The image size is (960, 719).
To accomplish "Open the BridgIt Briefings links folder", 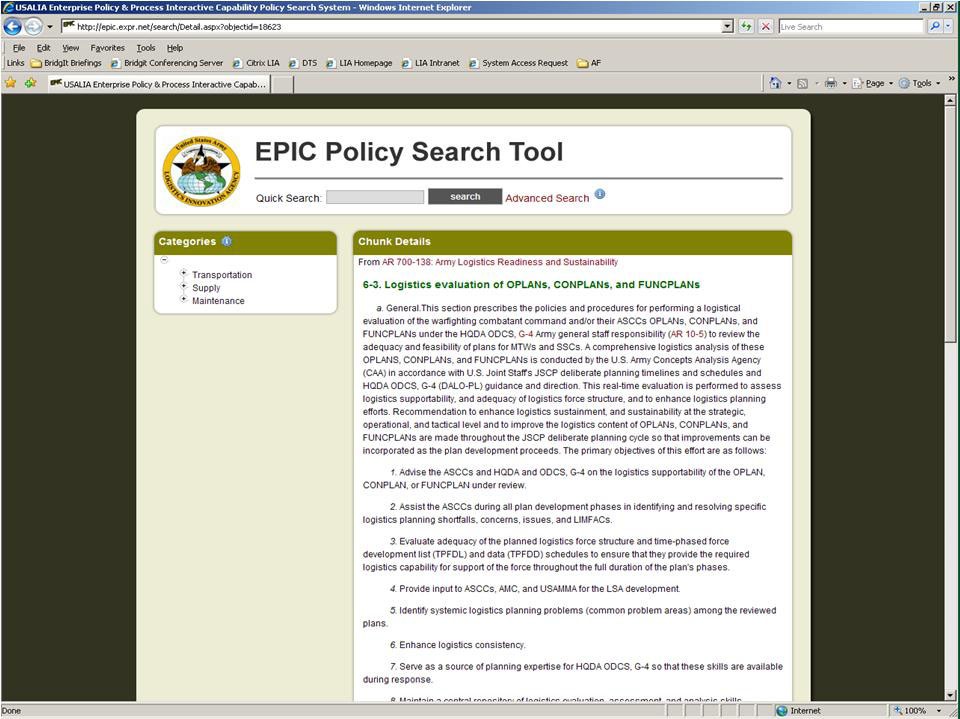I will 66,63.
